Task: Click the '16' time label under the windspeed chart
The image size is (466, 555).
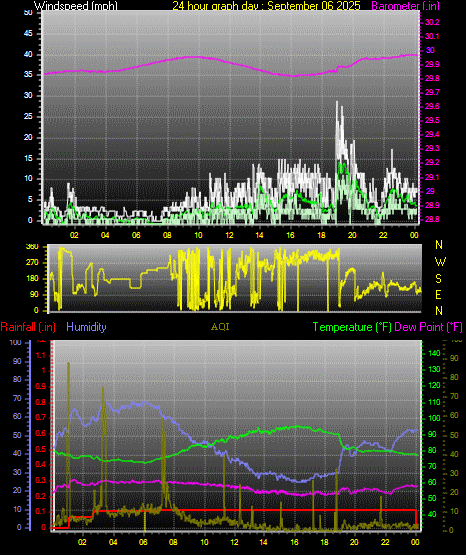Action: pos(290,235)
